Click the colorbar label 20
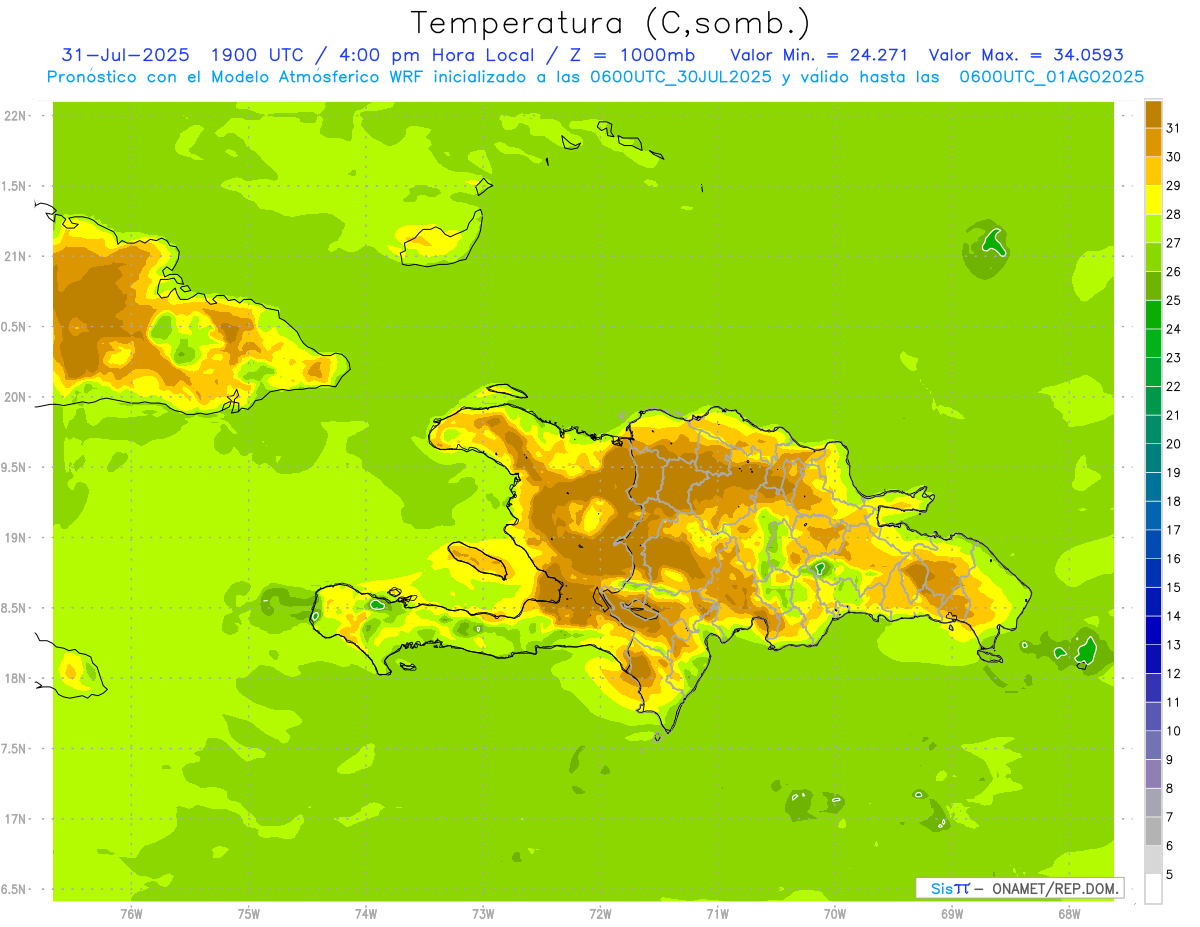 [1173, 444]
